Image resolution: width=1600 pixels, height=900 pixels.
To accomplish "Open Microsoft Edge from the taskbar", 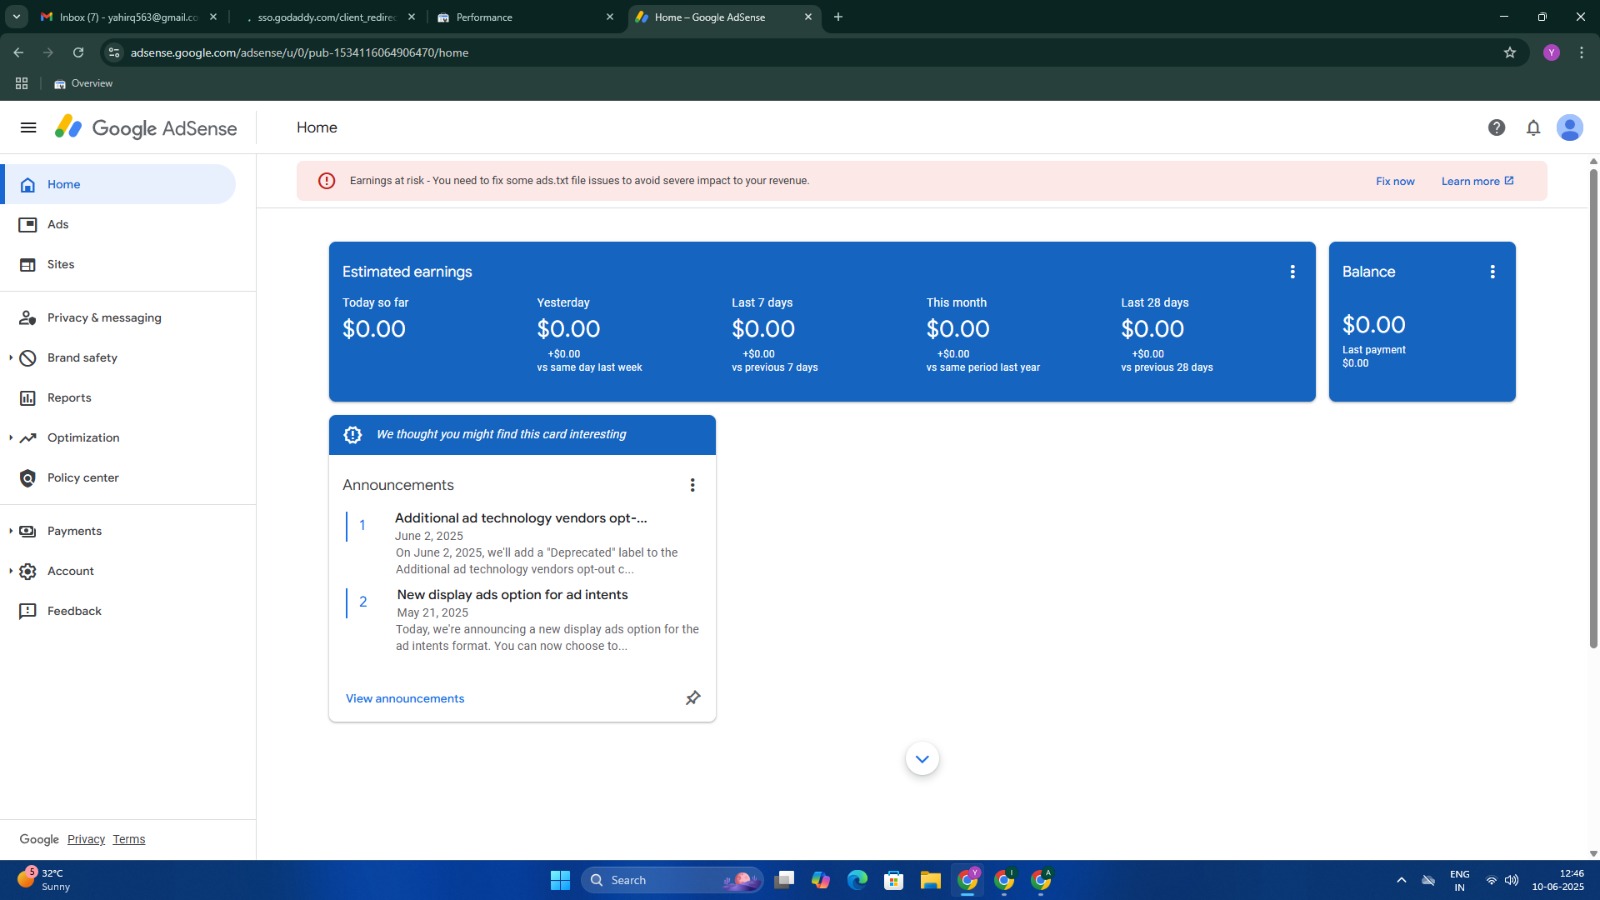I will 857,880.
